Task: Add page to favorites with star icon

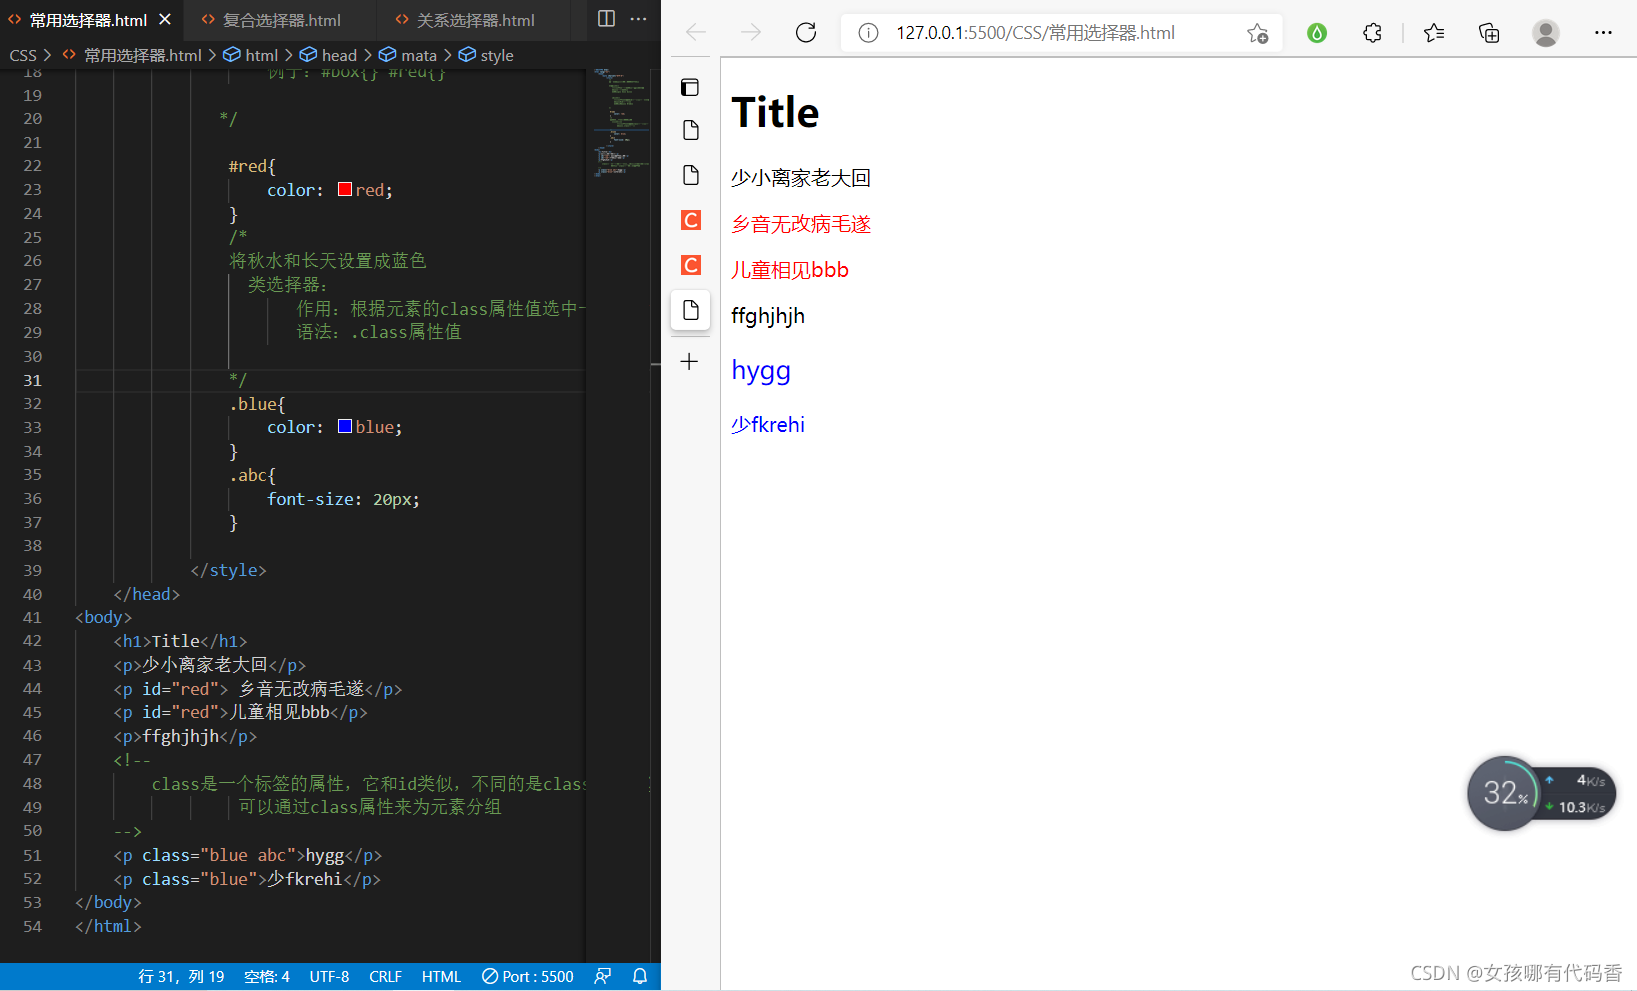Action: [1257, 33]
